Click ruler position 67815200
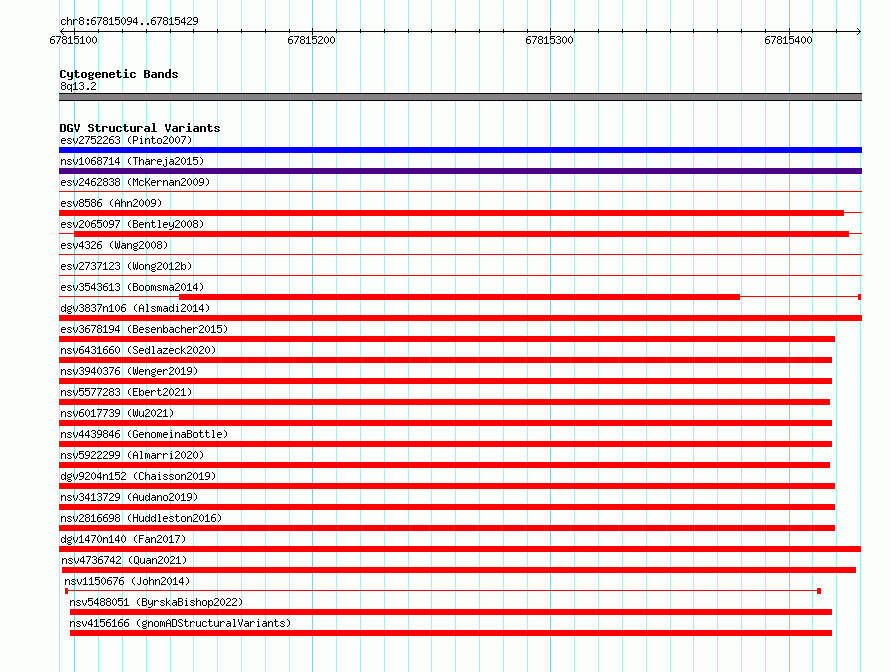890x672 pixels. pyautogui.click(x=311, y=40)
